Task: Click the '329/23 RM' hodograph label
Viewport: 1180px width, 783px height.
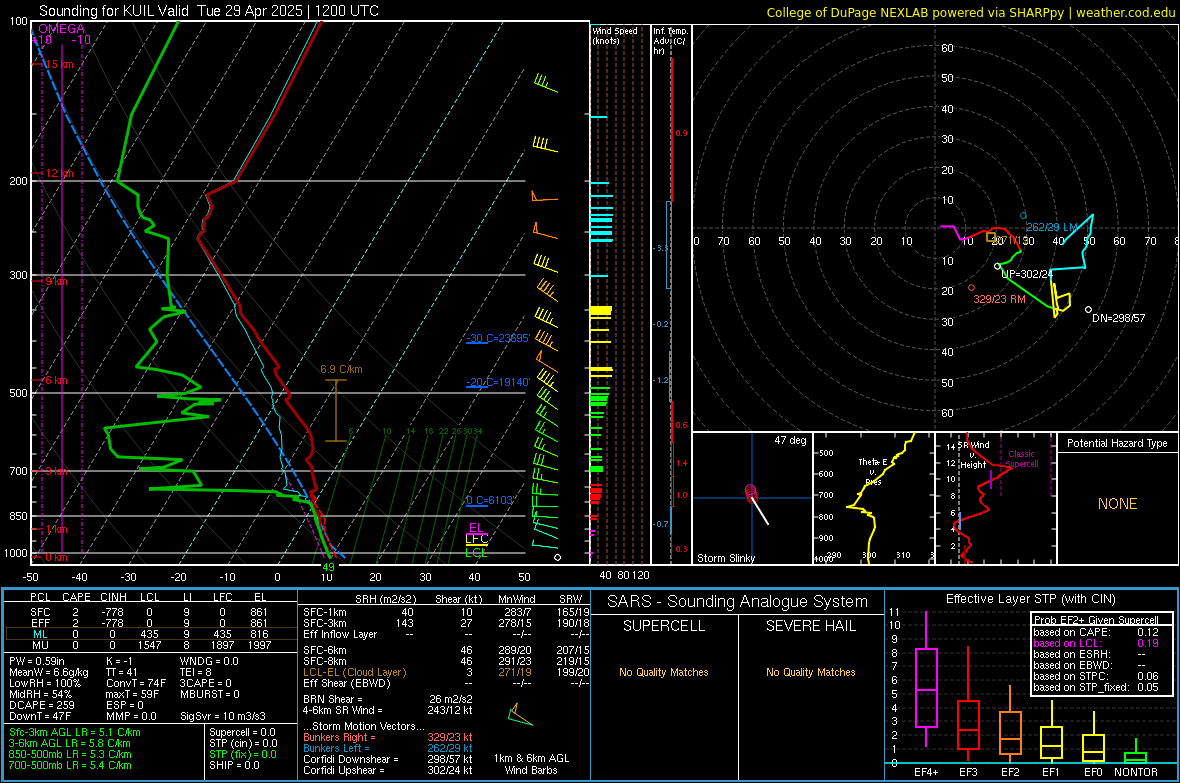Action: pos(999,299)
